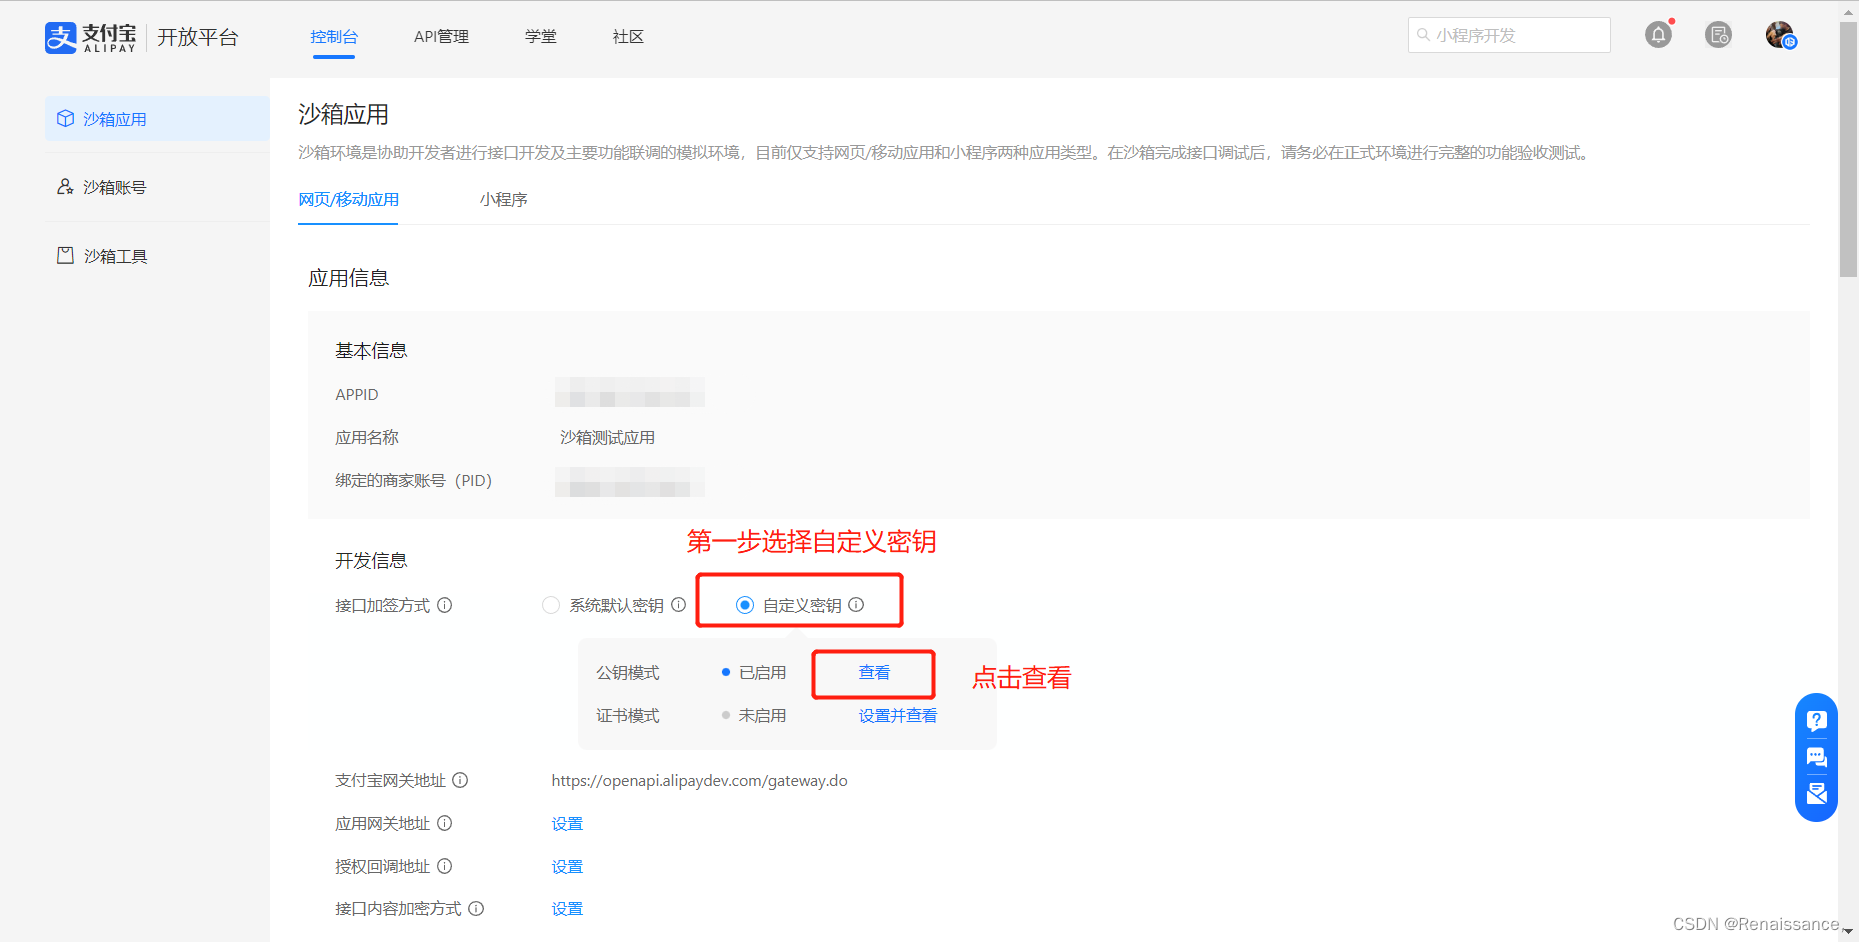Open the 社区 top menu

click(x=628, y=37)
